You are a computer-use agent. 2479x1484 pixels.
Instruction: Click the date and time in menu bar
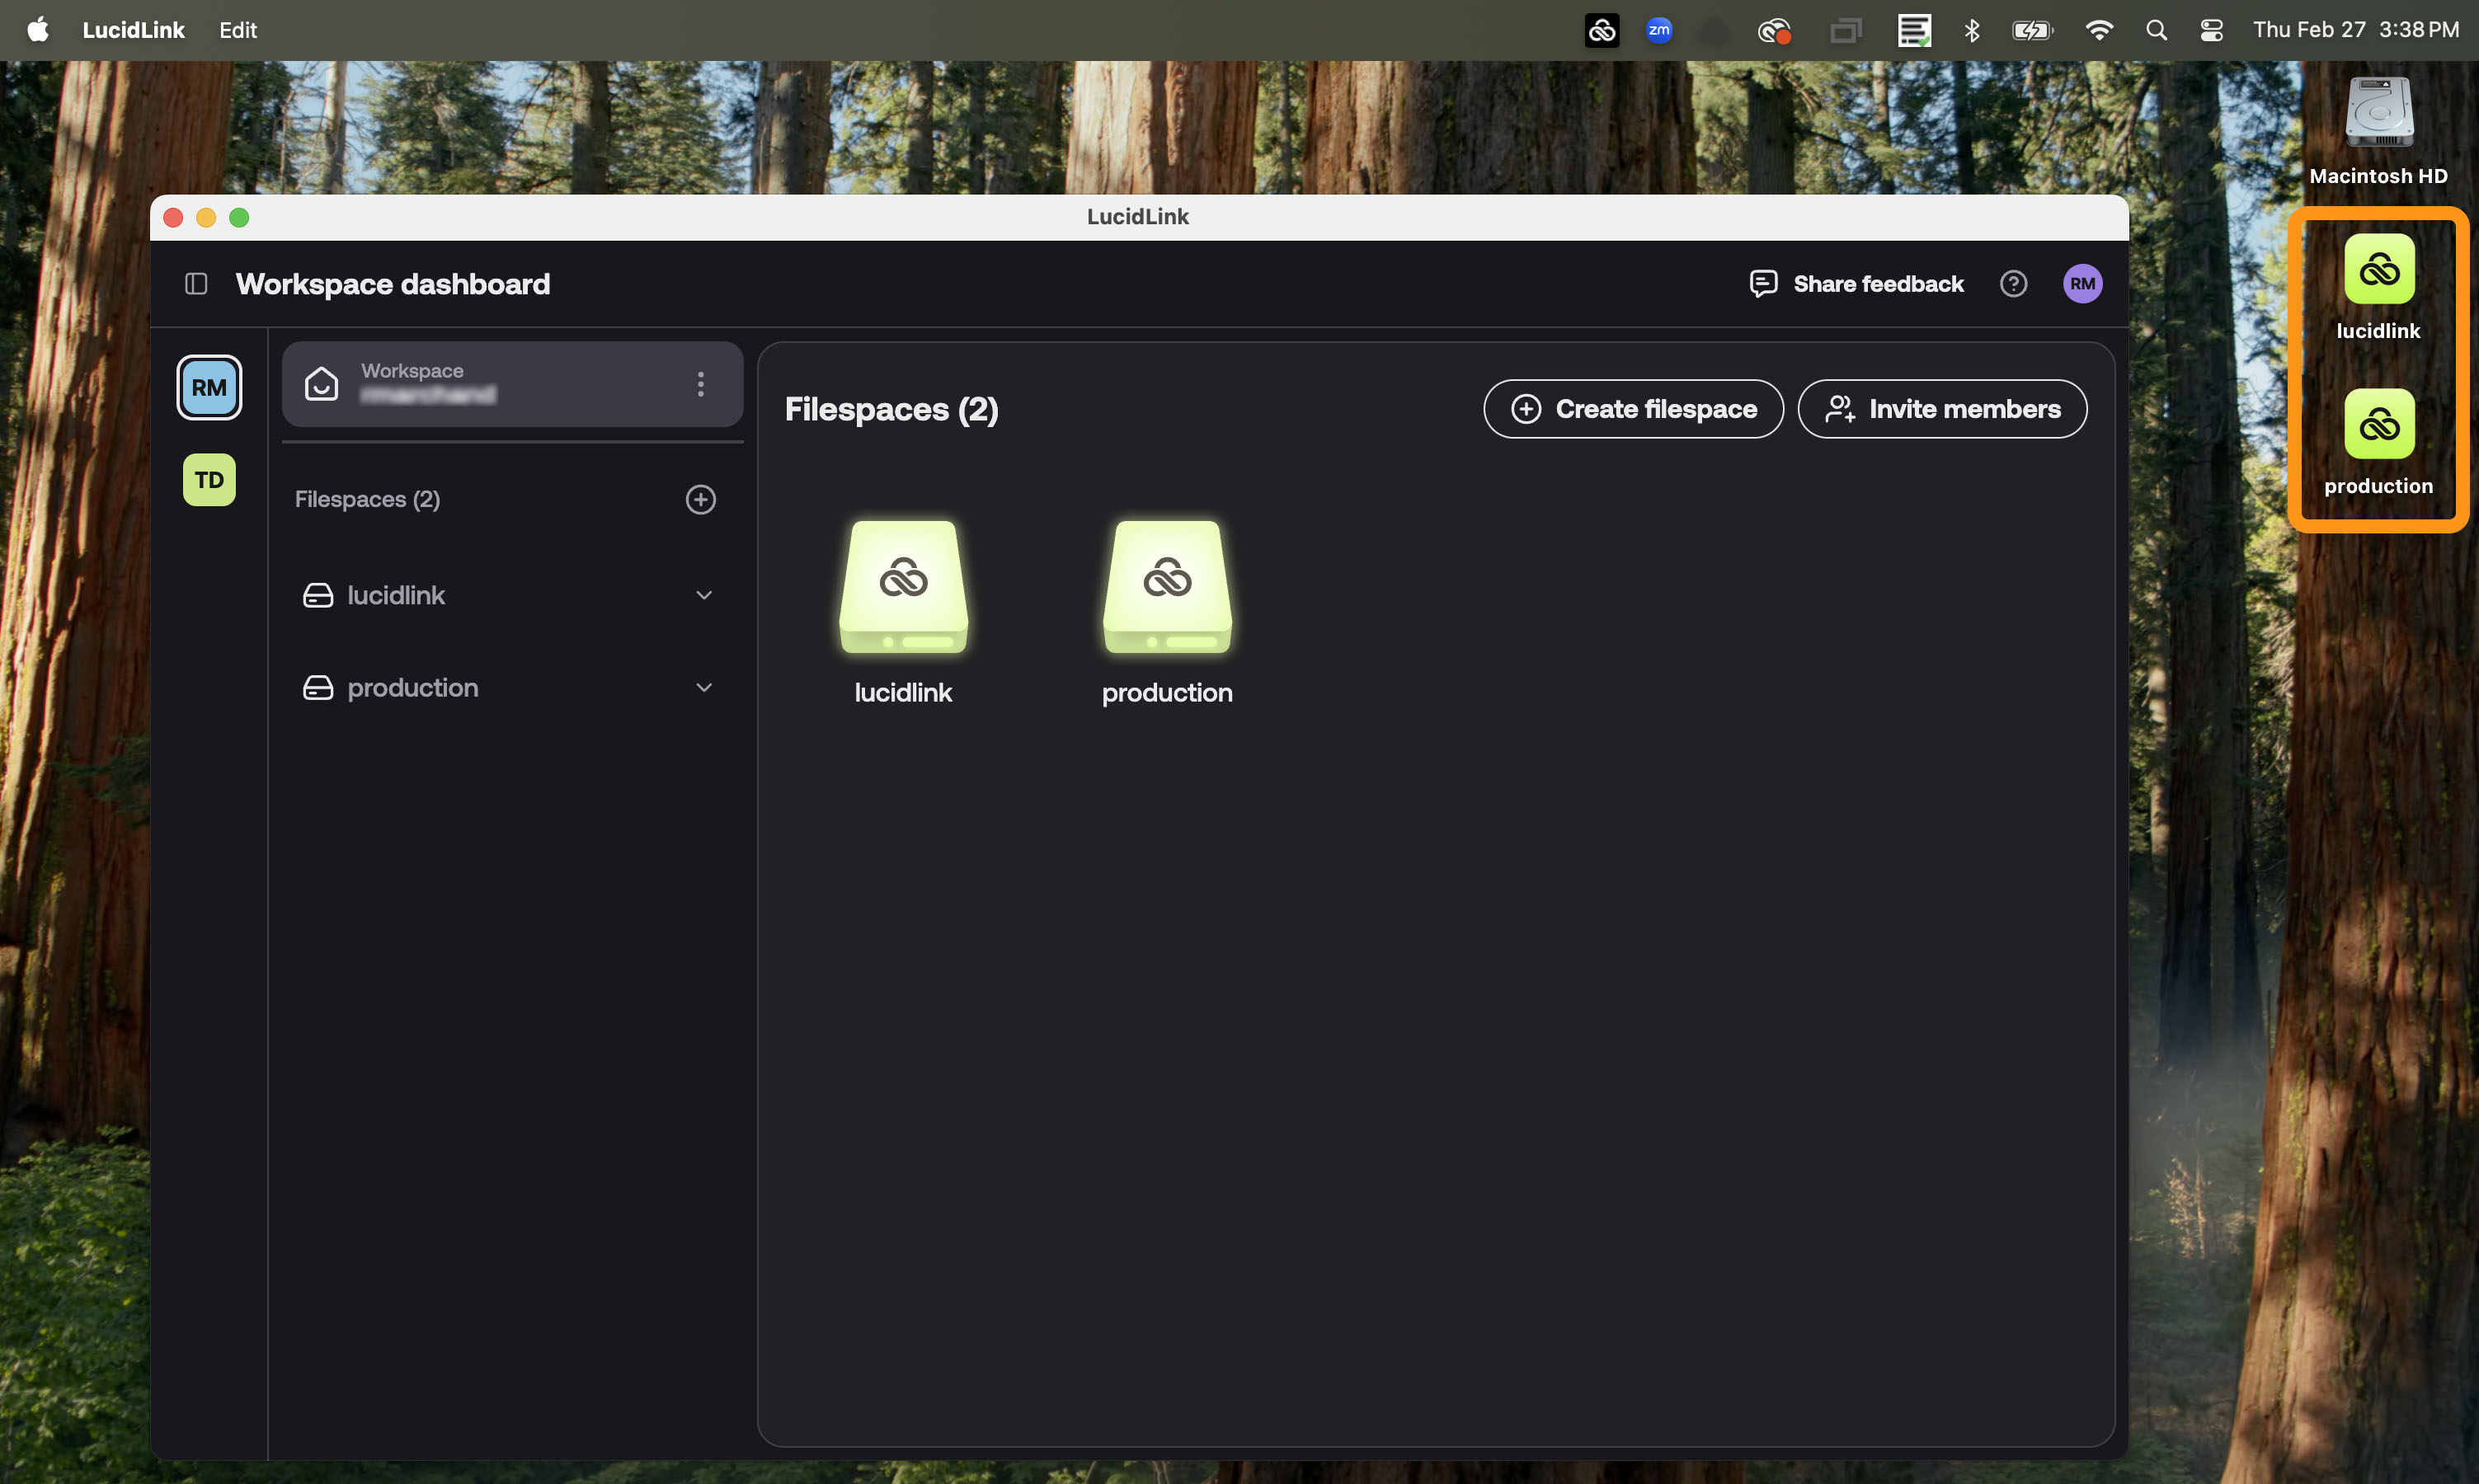[2355, 30]
